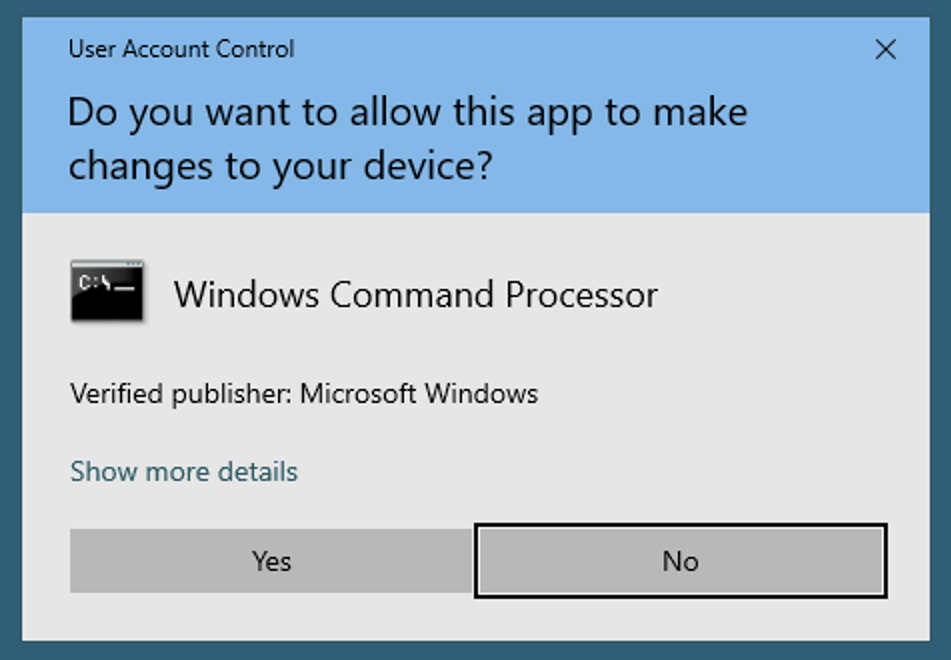Decline the prompt with the No button

click(680, 561)
